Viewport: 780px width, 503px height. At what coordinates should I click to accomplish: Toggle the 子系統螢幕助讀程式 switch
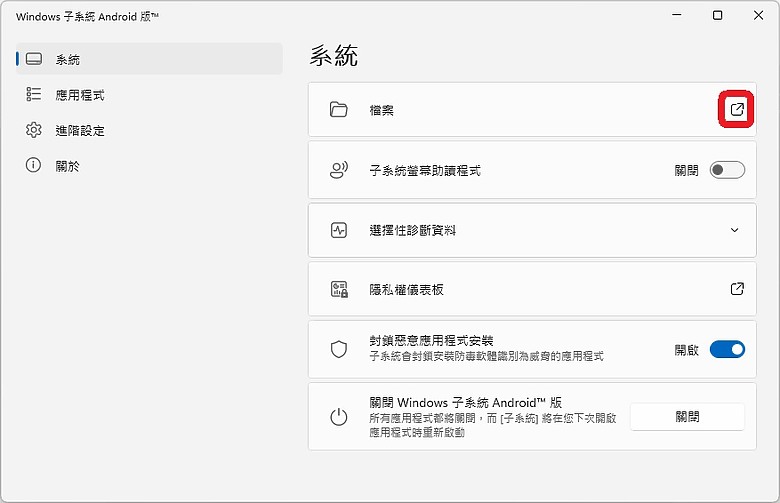[727, 170]
